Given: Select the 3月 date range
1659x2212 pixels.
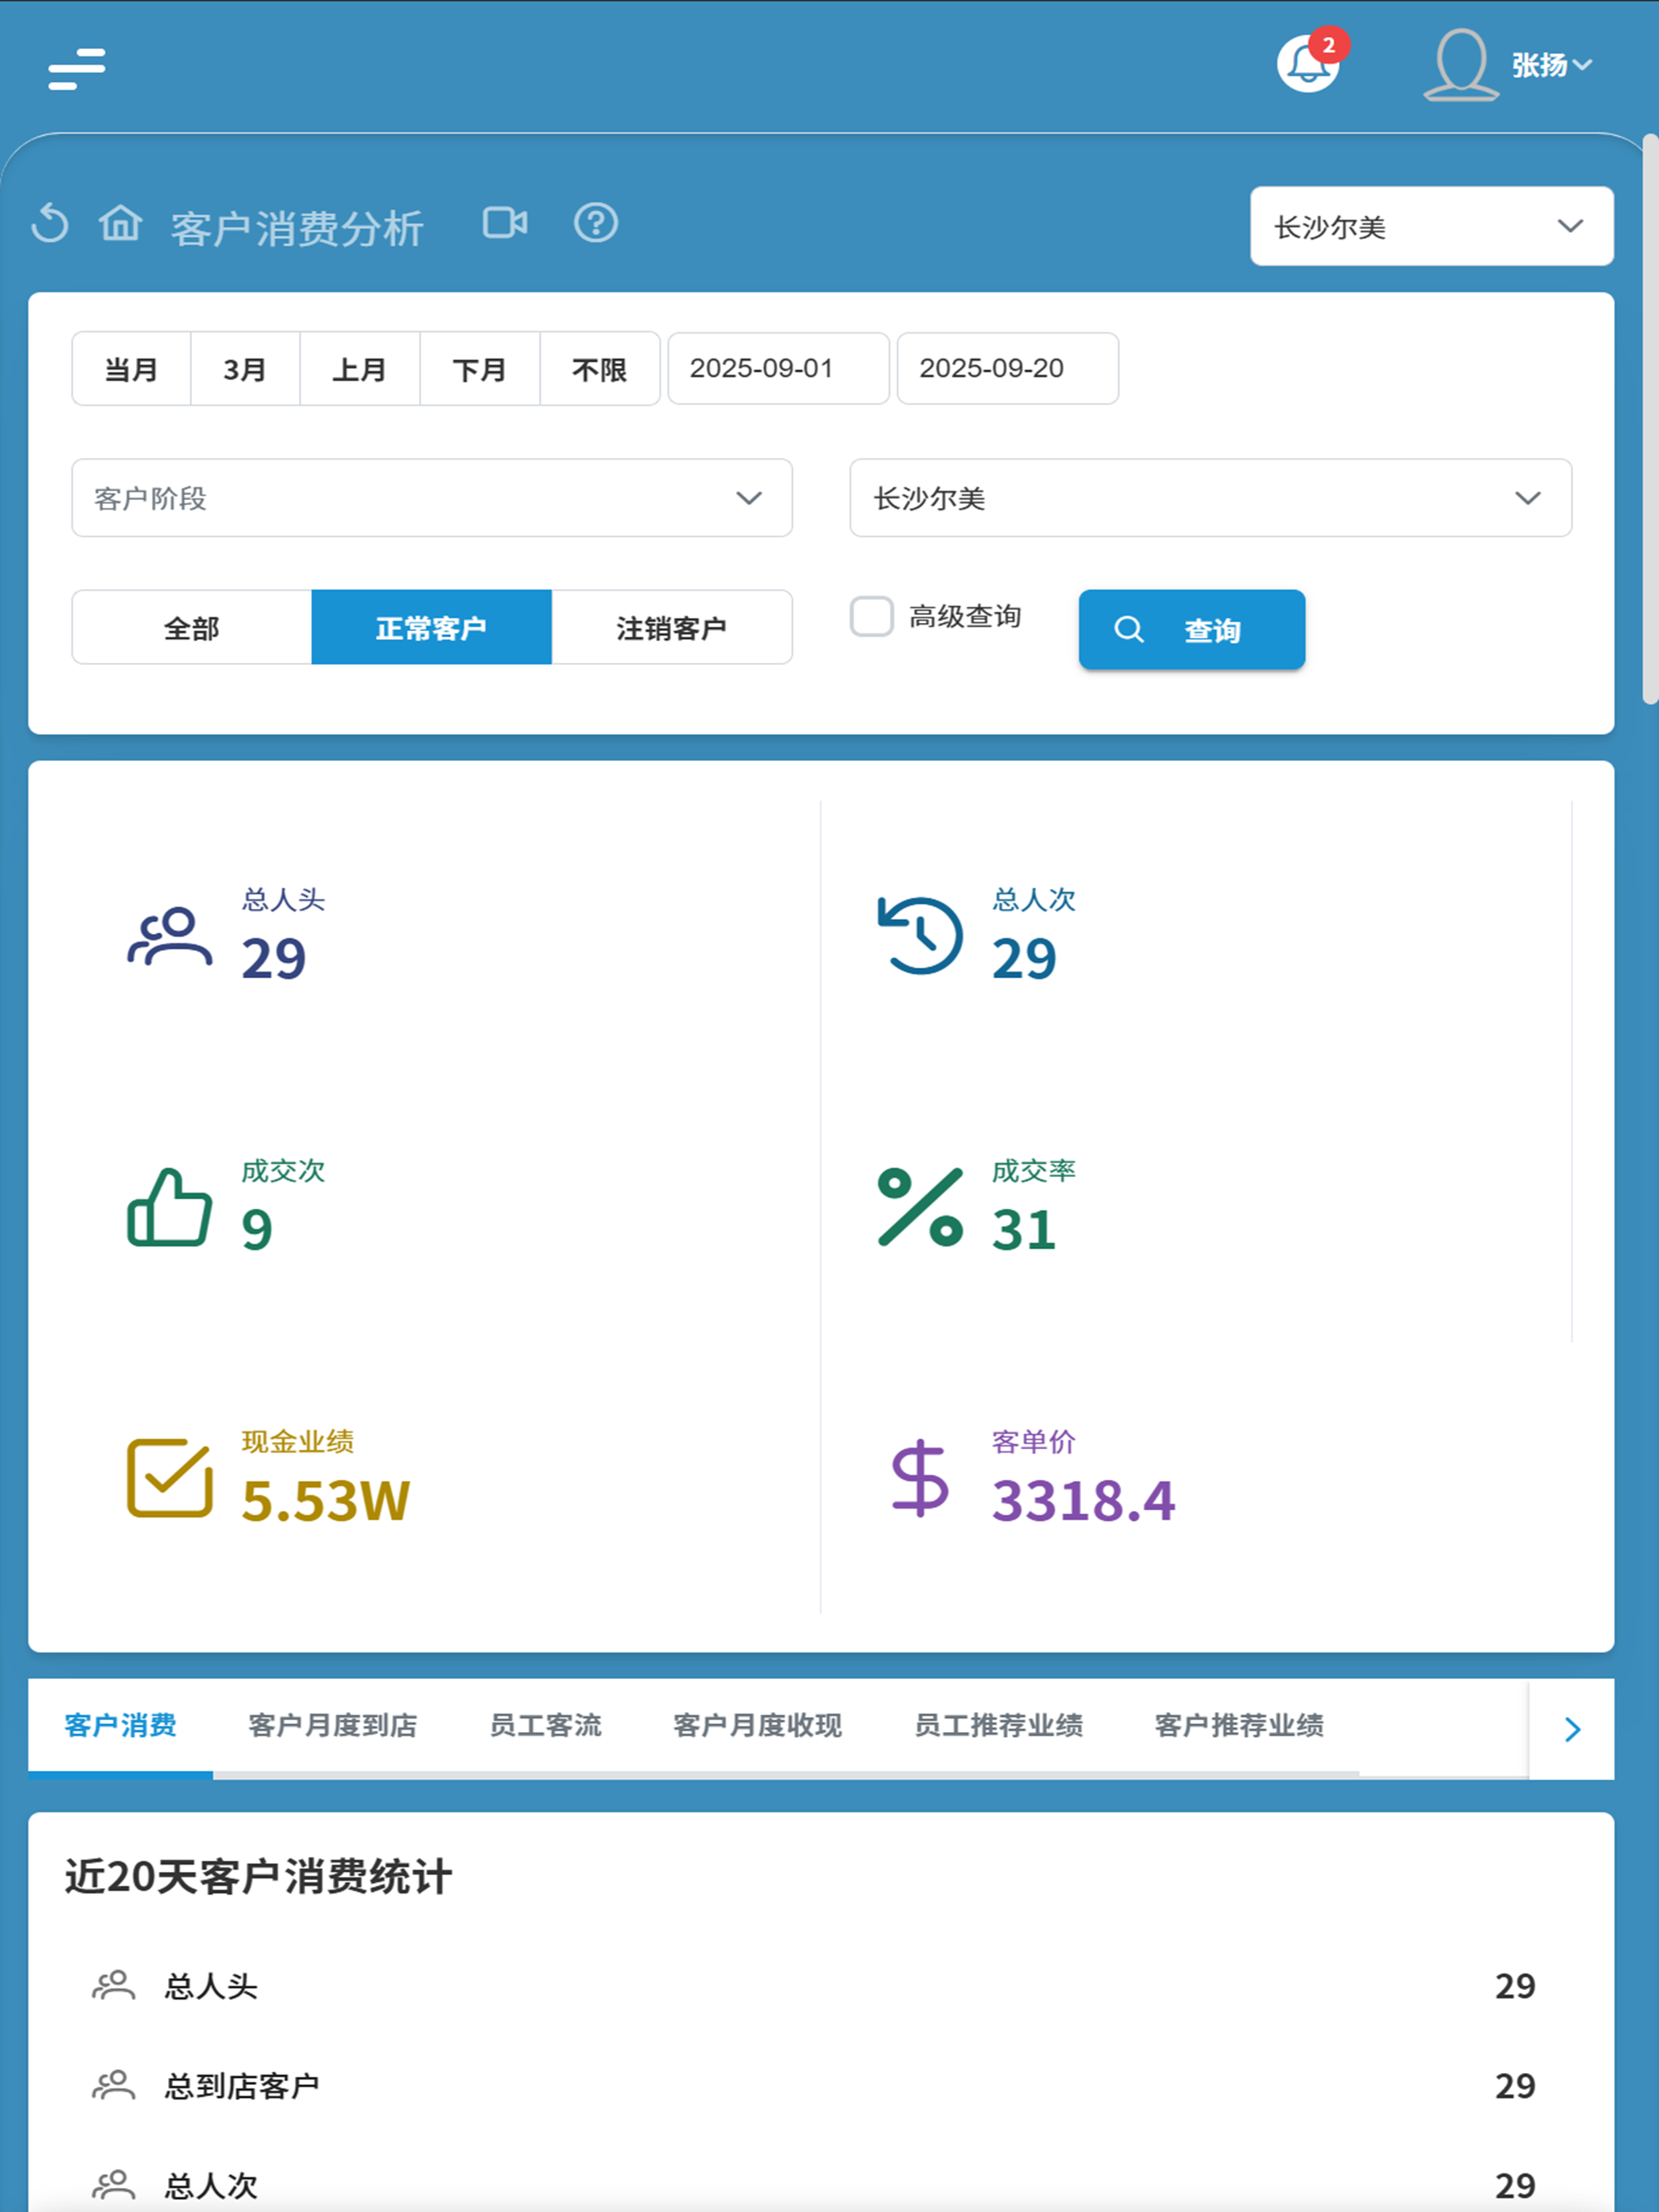Looking at the screenshot, I should click(x=245, y=369).
